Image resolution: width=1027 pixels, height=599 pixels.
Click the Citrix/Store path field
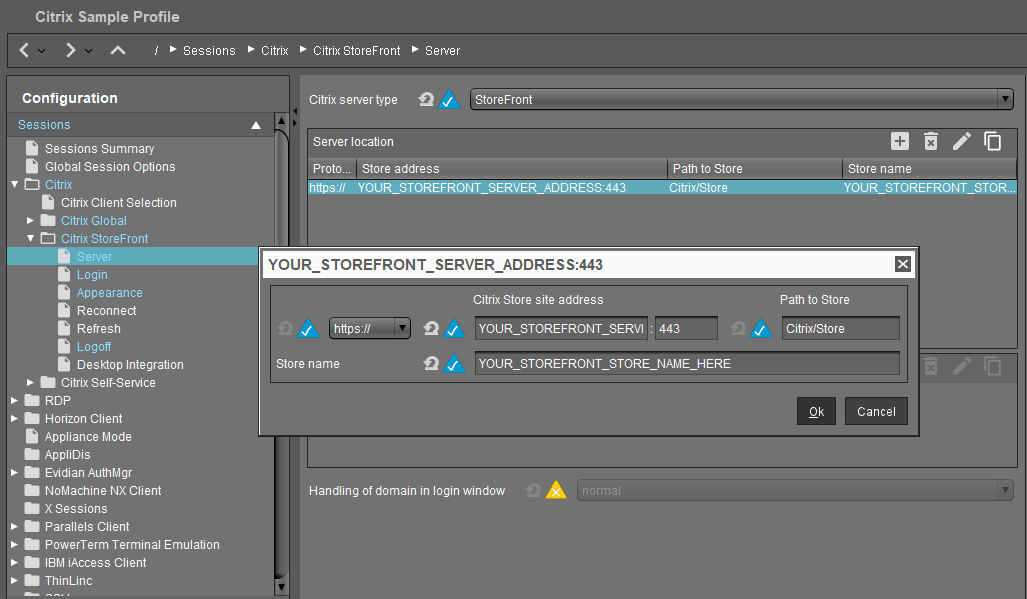click(840, 328)
